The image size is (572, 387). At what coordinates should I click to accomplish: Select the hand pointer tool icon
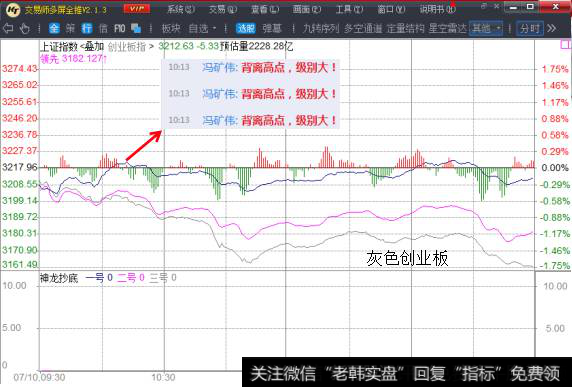coord(25,28)
